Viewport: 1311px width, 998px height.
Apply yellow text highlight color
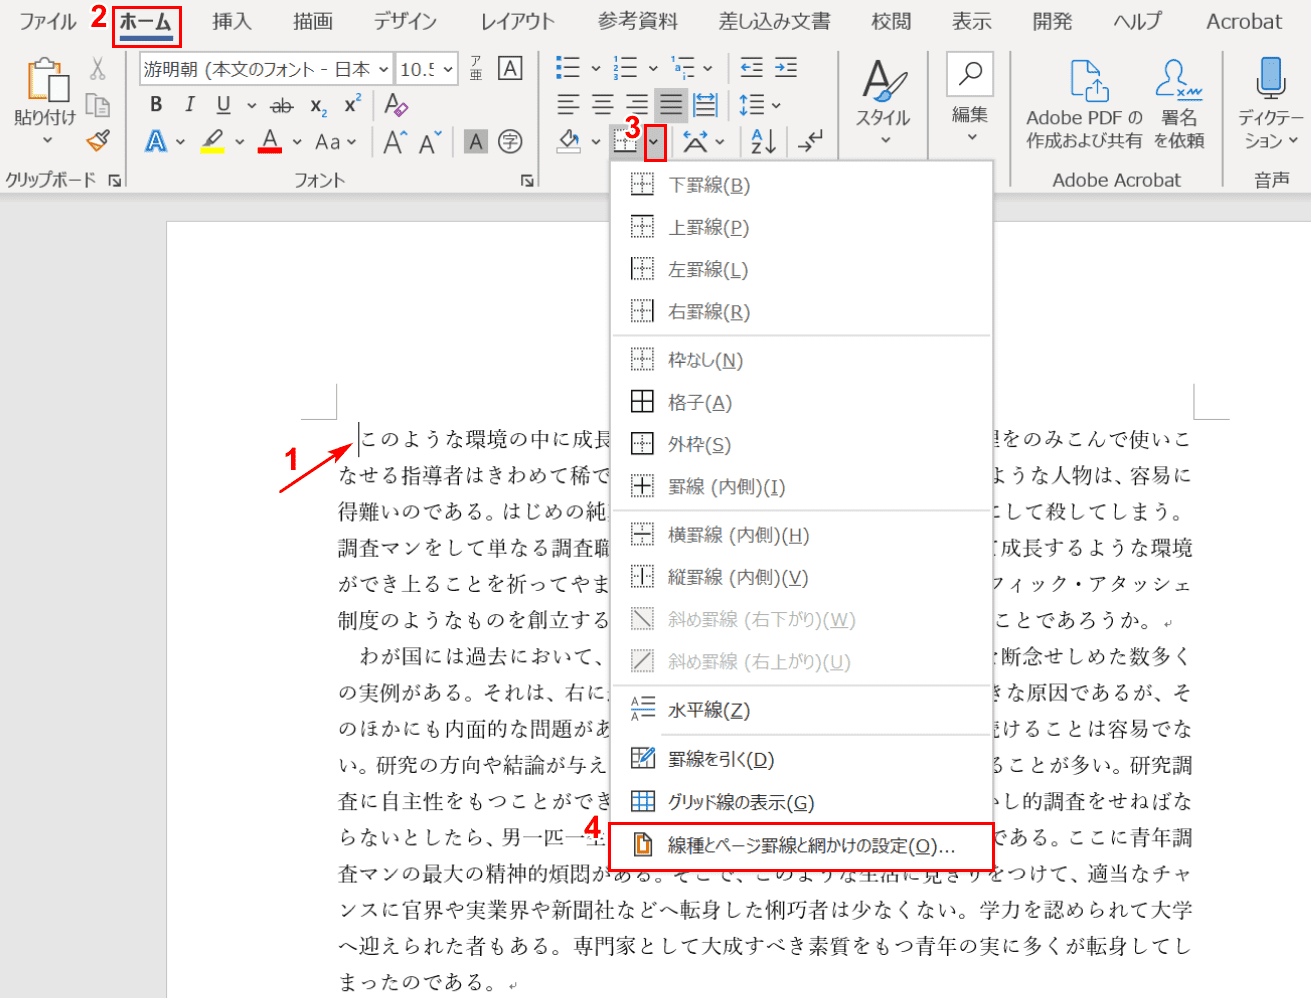211,142
